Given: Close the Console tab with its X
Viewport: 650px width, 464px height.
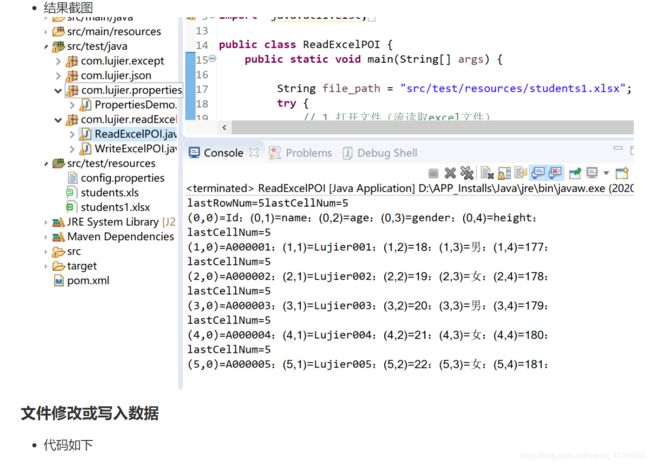Looking at the screenshot, I should click(x=254, y=153).
